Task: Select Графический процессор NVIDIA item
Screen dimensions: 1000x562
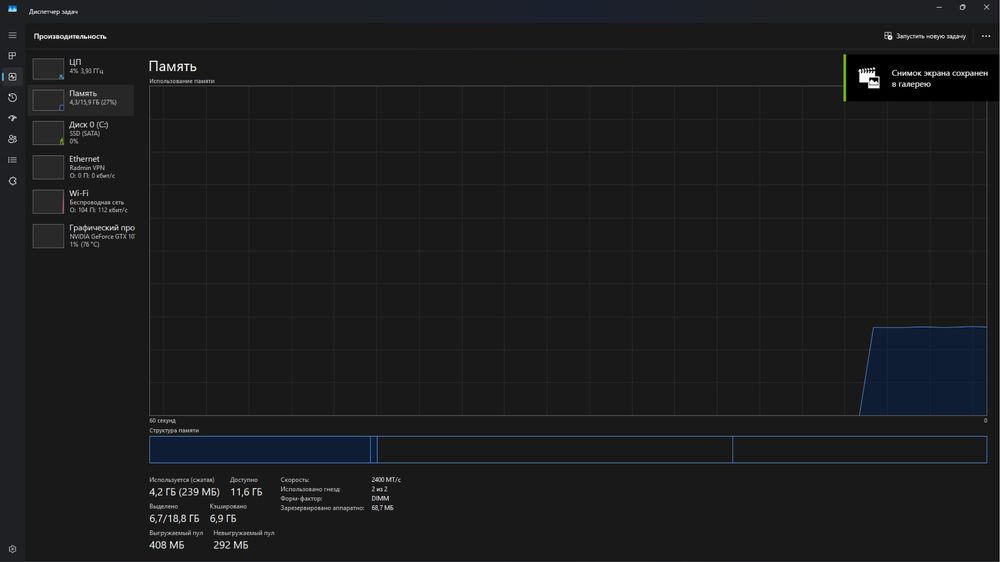Action: (82, 236)
